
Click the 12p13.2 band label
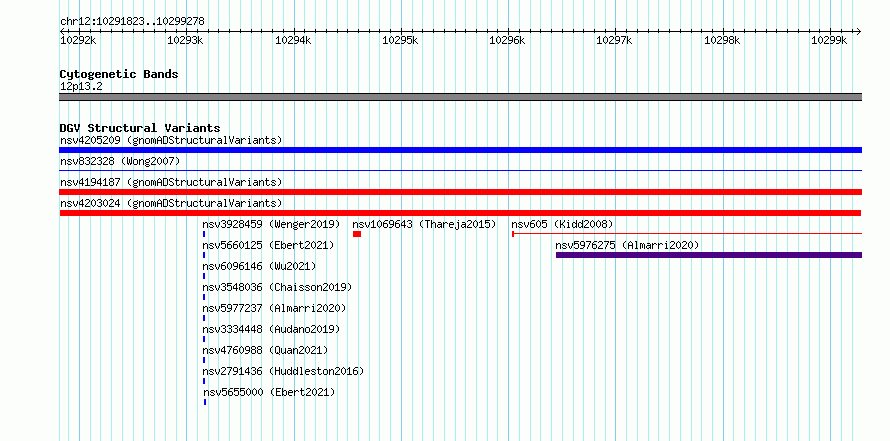tap(81, 86)
